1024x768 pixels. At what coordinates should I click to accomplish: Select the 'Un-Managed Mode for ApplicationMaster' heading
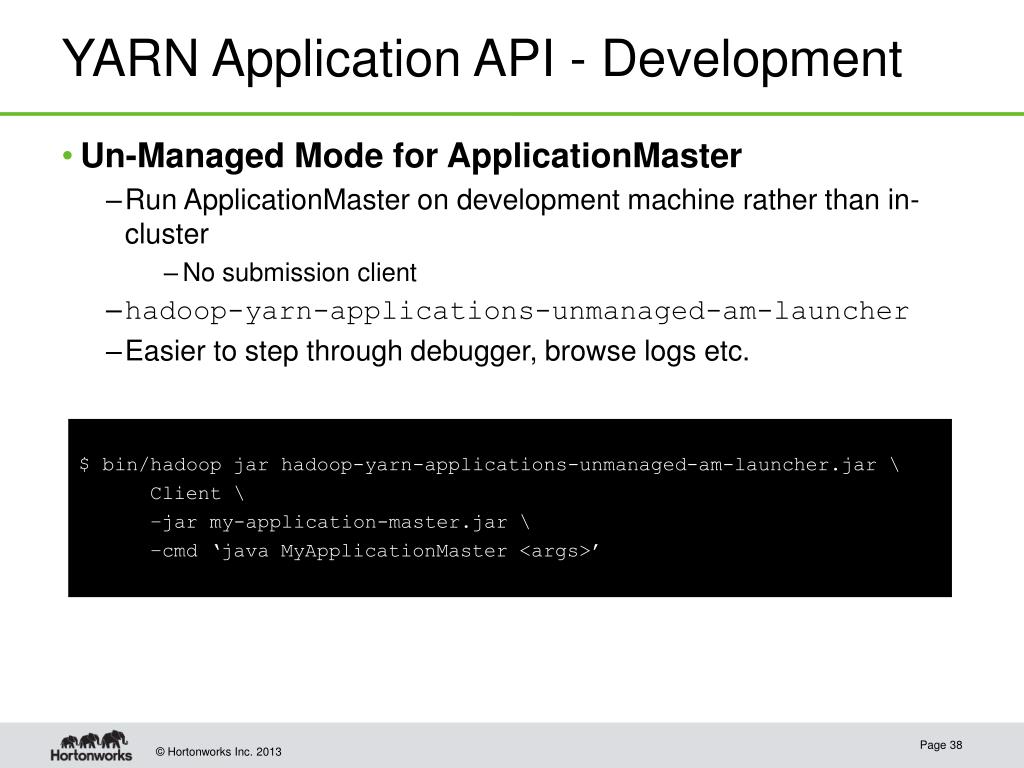[x=411, y=155]
